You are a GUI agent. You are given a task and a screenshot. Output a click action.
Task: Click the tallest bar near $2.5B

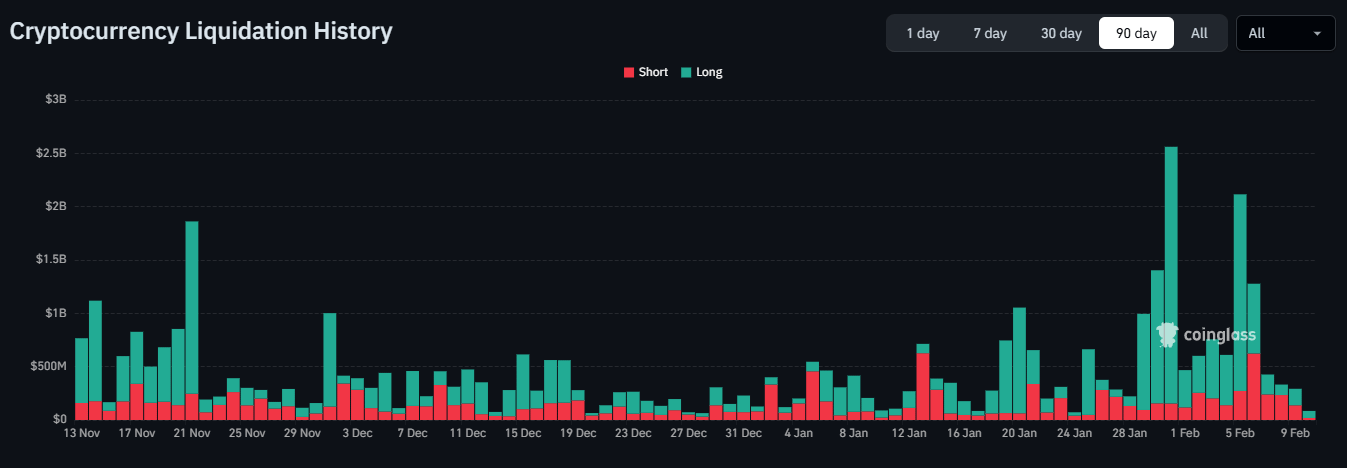click(x=1171, y=280)
